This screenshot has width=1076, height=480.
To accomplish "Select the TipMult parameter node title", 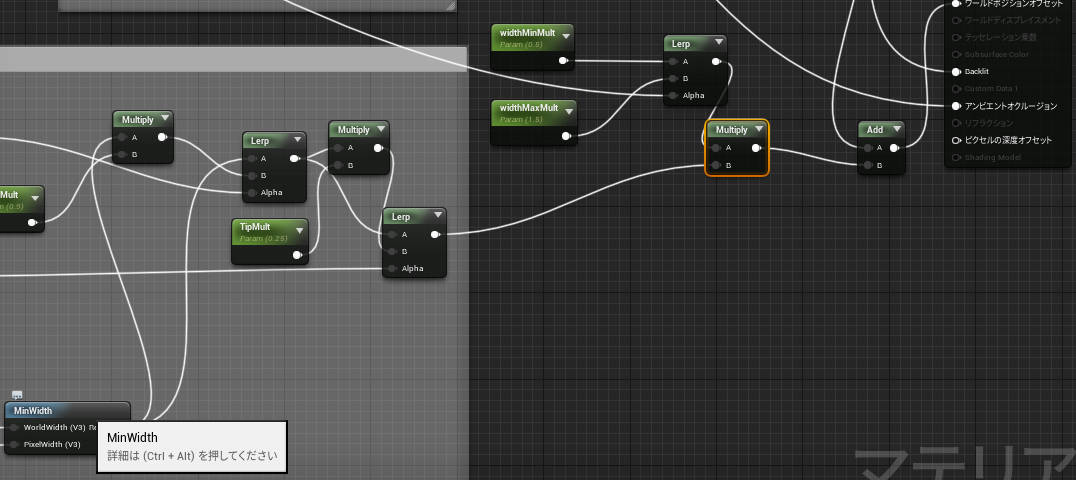I will point(255,227).
